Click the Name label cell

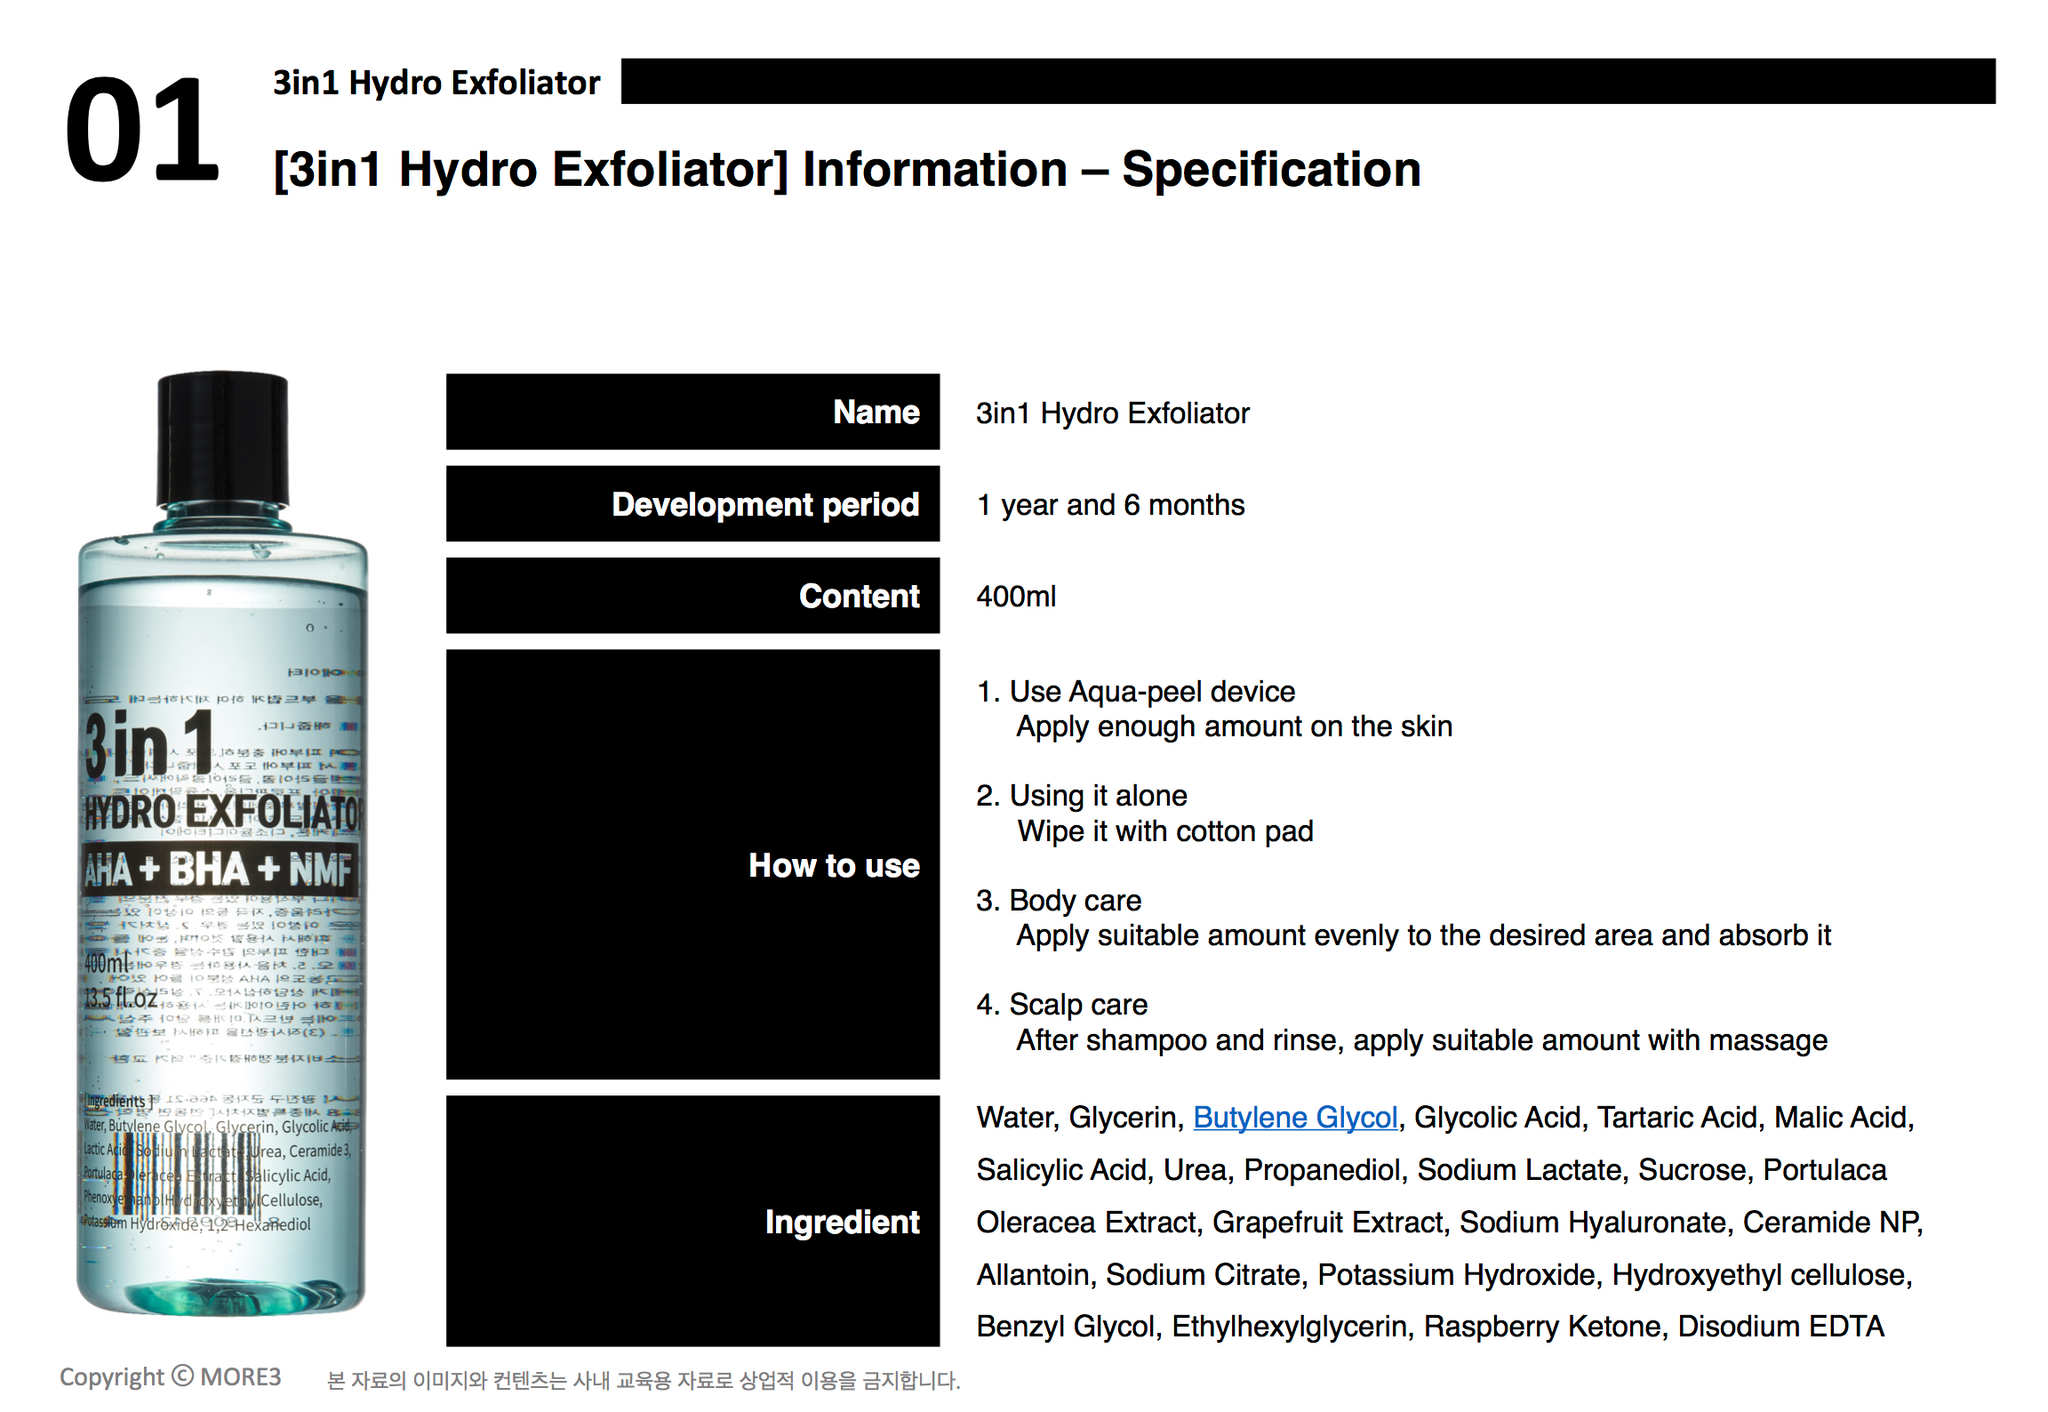692,412
